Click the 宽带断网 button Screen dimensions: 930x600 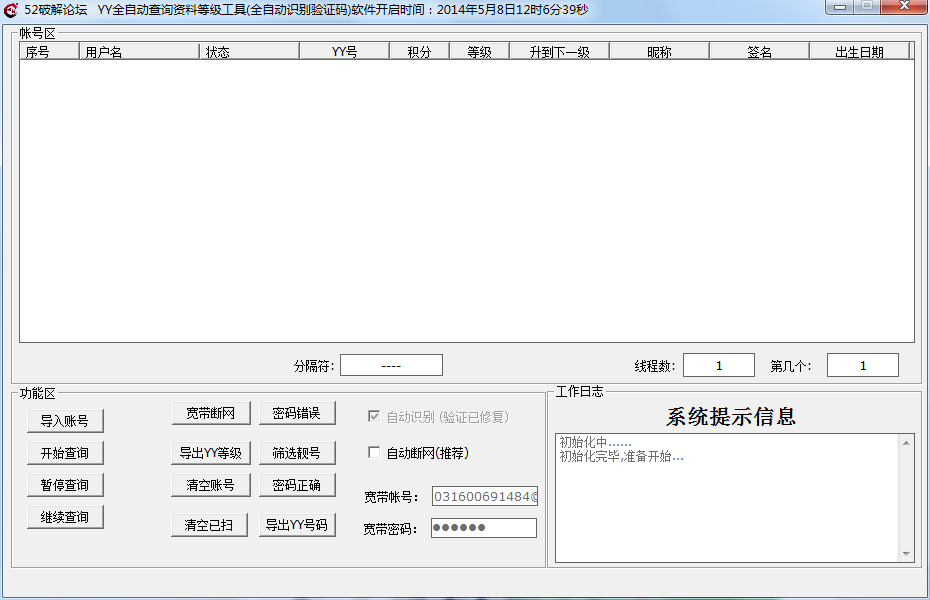[x=211, y=413]
